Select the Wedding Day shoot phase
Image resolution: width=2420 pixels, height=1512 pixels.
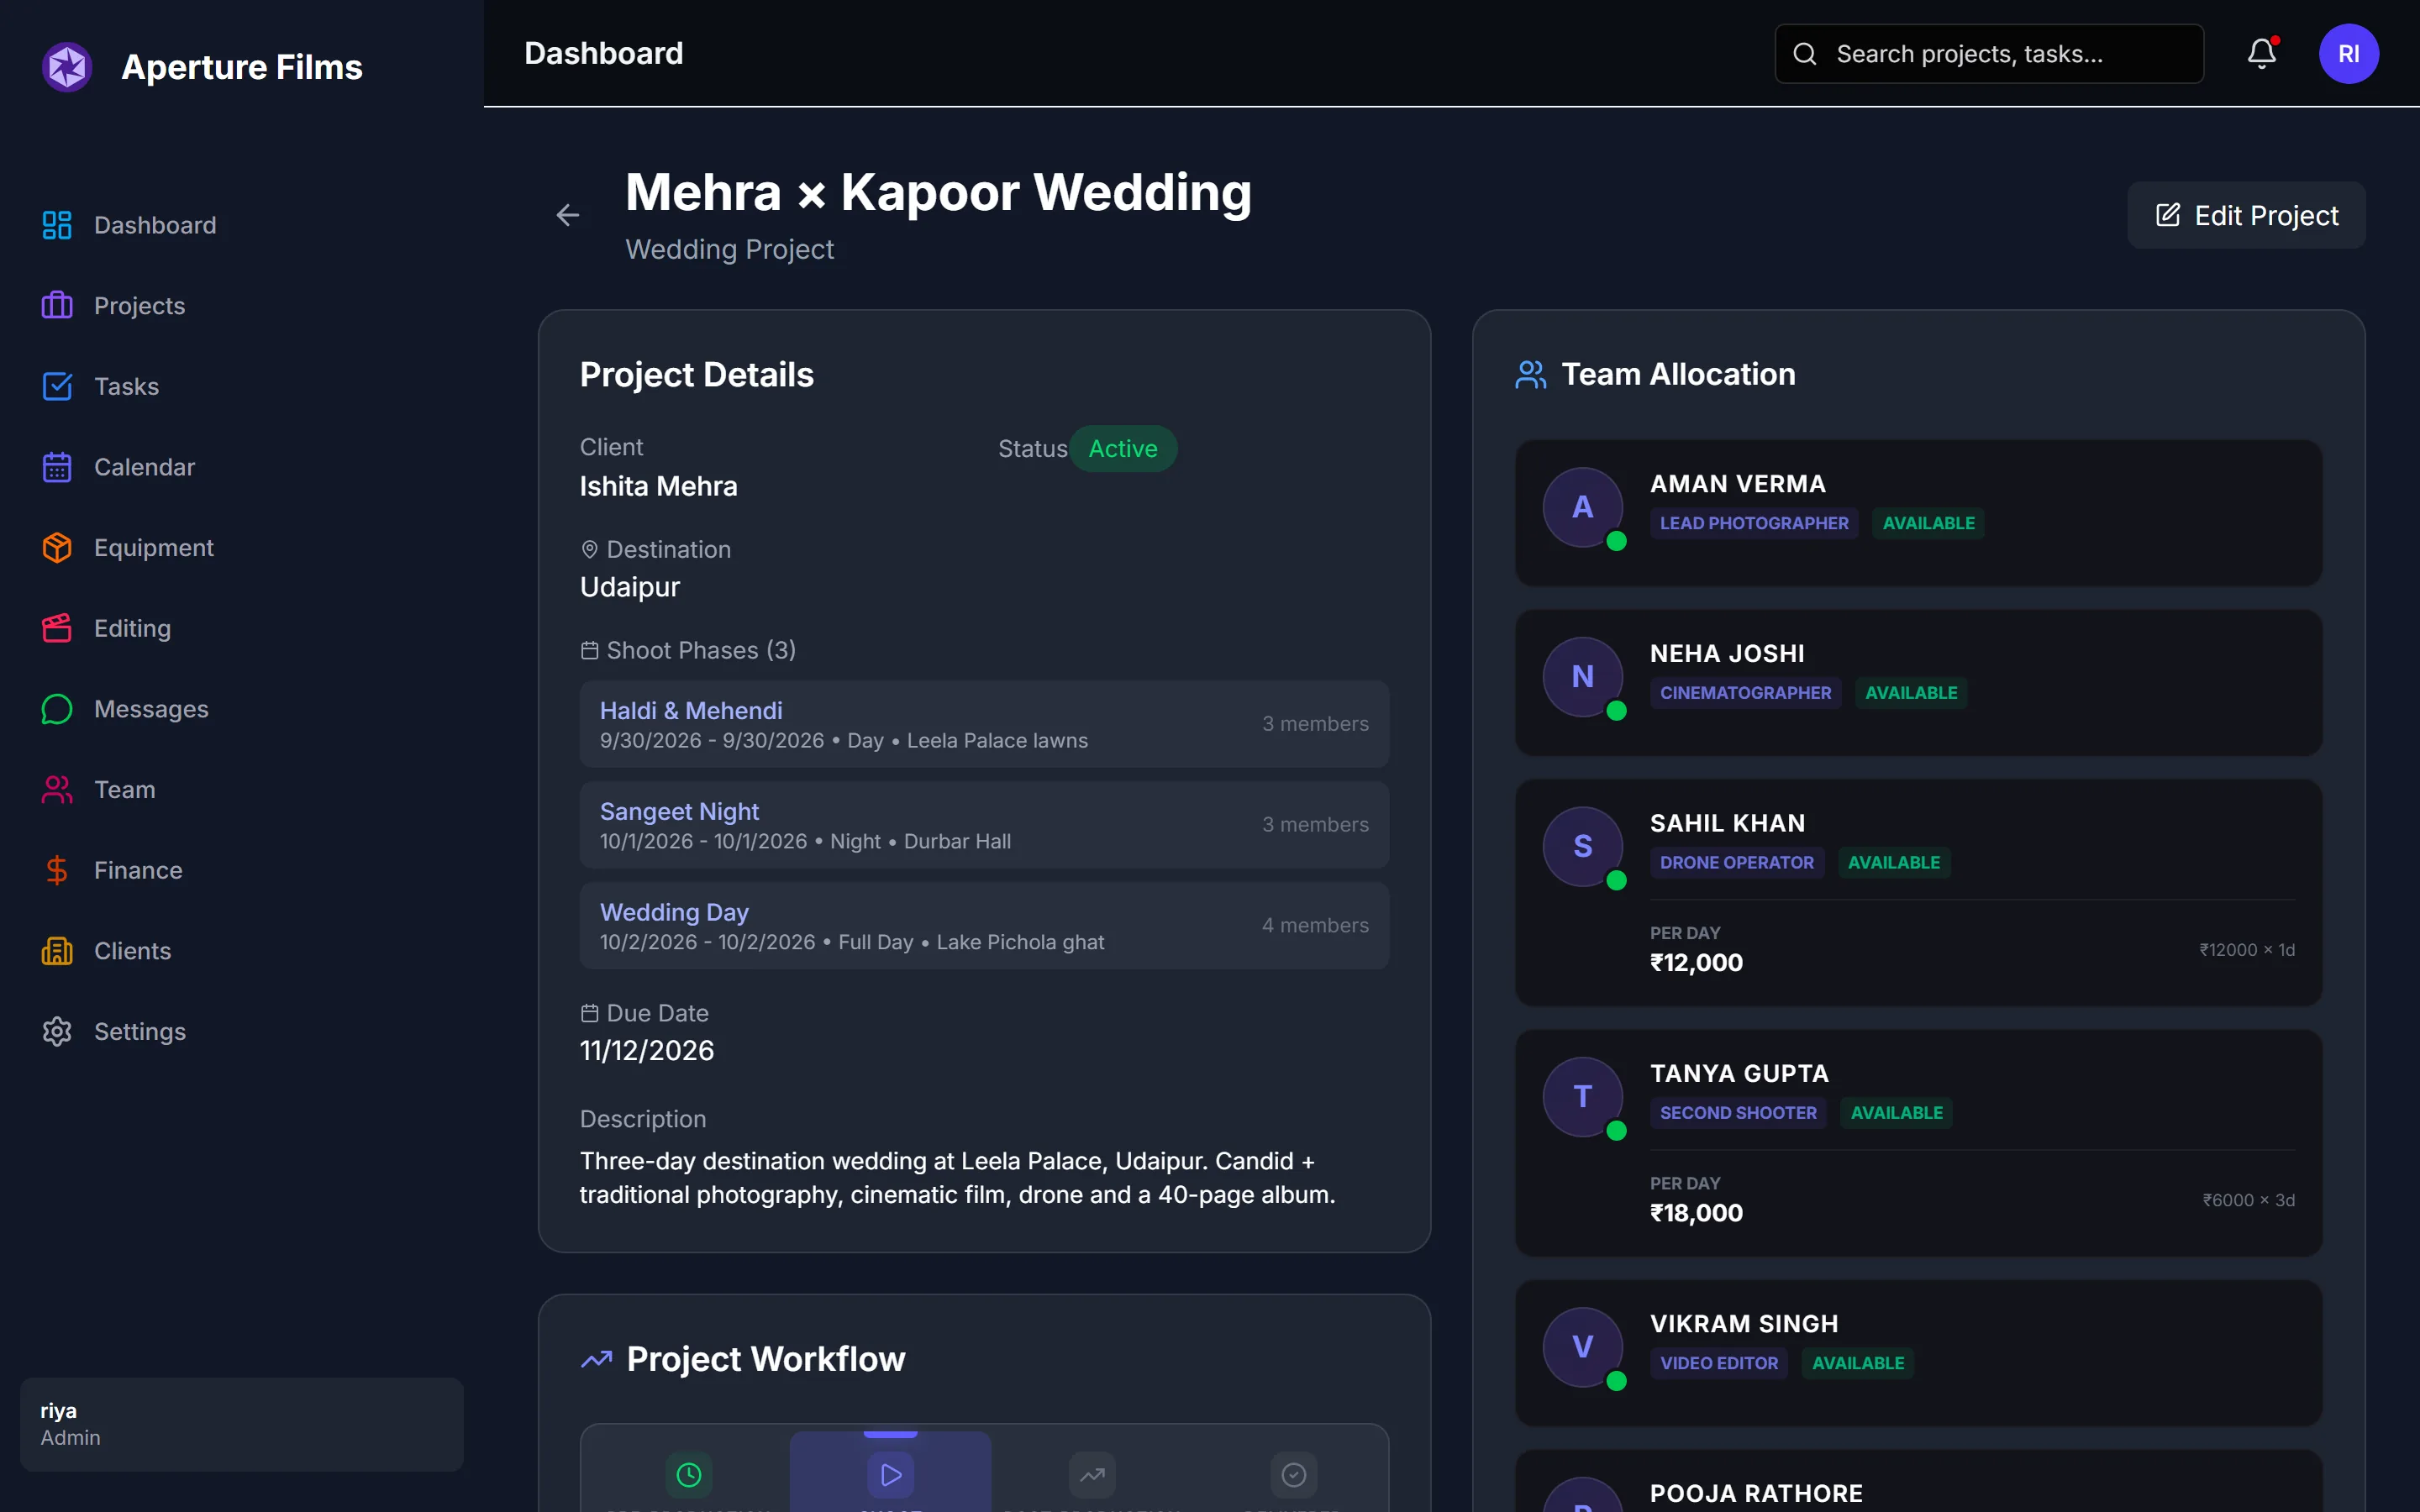point(984,926)
